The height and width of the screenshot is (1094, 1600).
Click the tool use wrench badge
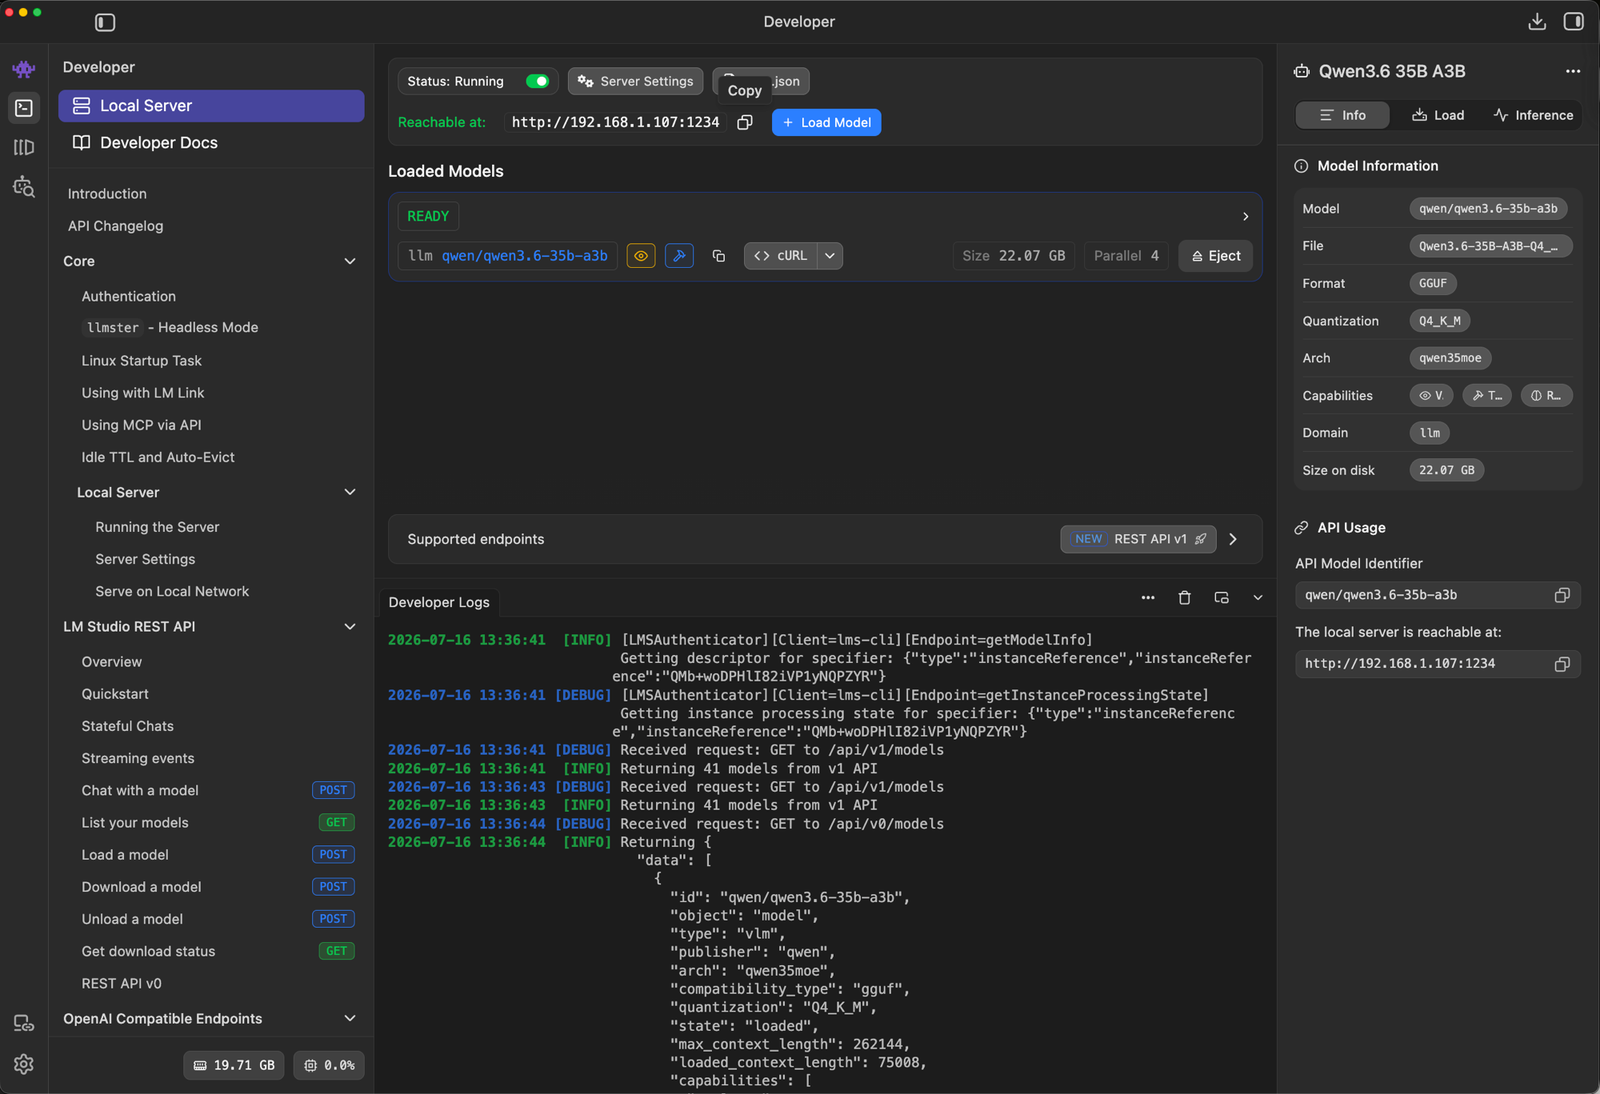(679, 256)
